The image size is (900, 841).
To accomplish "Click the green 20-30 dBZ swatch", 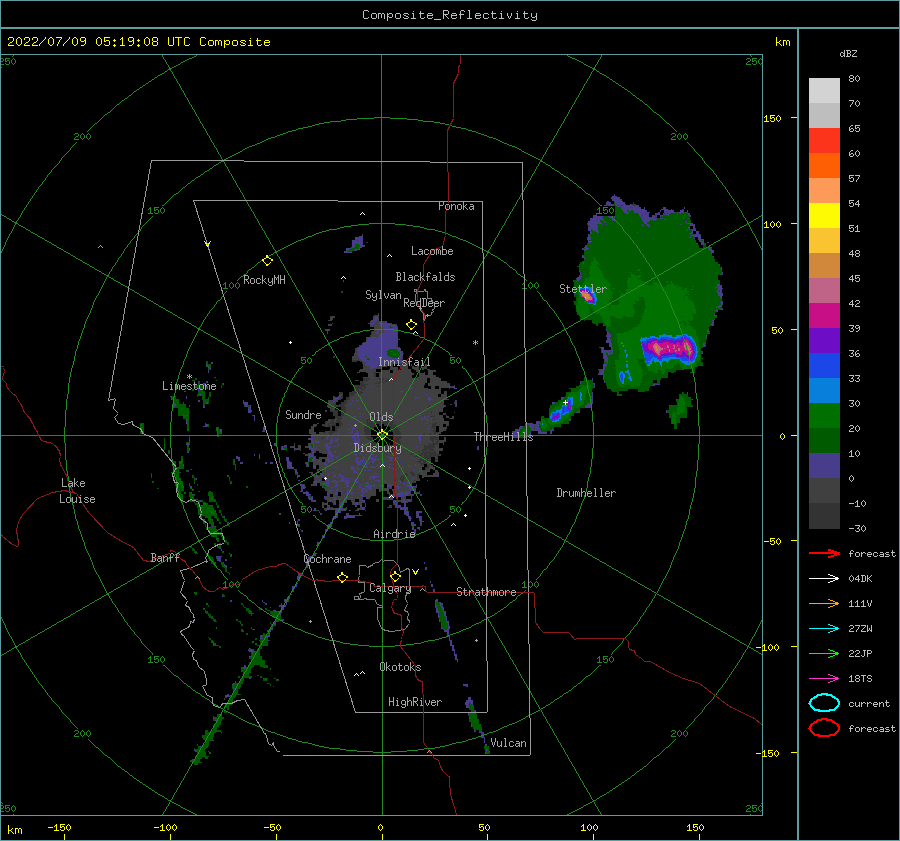I will (x=824, y=416).
